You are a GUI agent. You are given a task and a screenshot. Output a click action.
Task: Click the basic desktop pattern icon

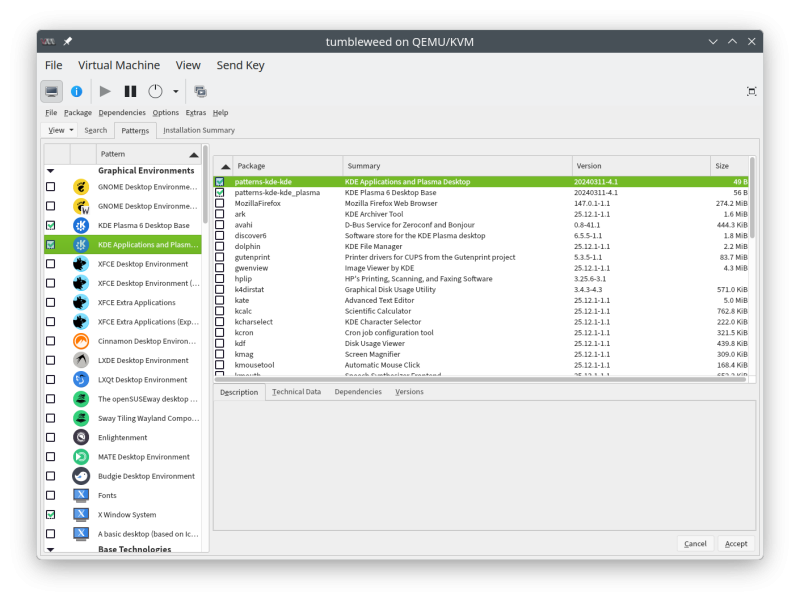click(81, 534)
